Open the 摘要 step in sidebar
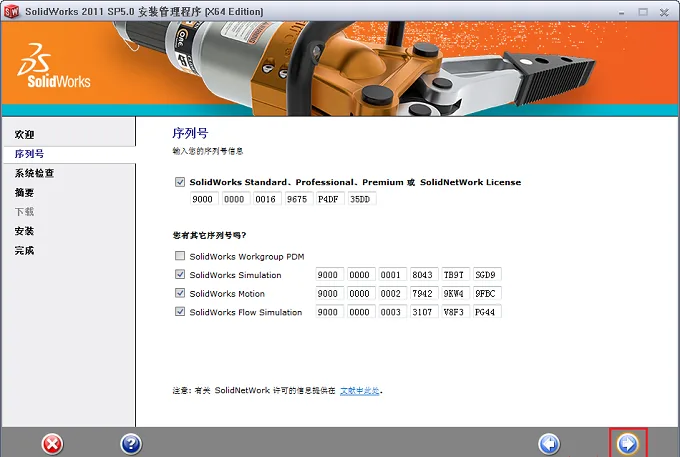This screenshot has height=457, width=680. [24, 193]
